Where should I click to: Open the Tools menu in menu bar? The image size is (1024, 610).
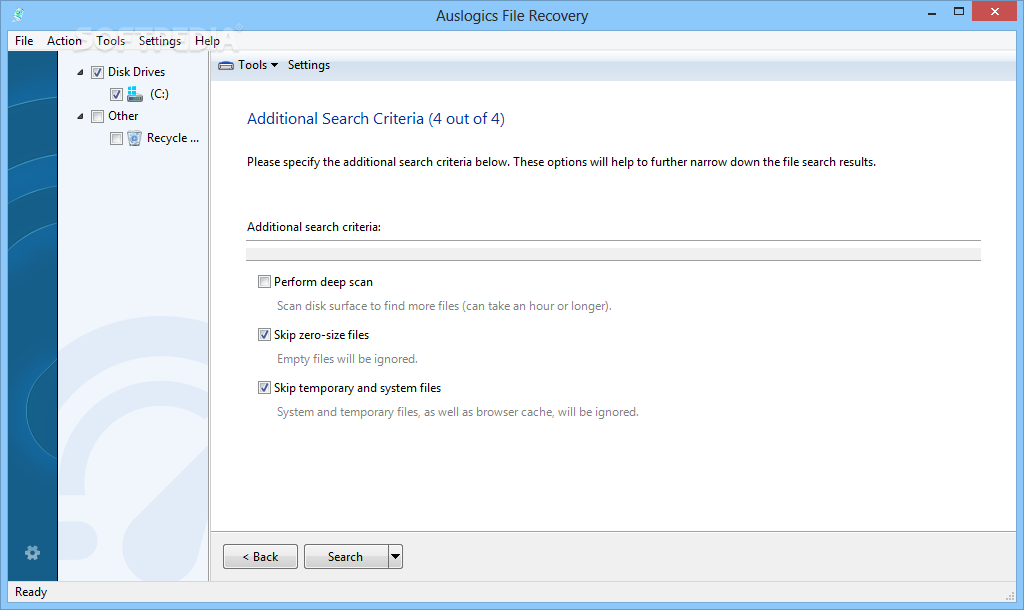click(x=110, y=40)
